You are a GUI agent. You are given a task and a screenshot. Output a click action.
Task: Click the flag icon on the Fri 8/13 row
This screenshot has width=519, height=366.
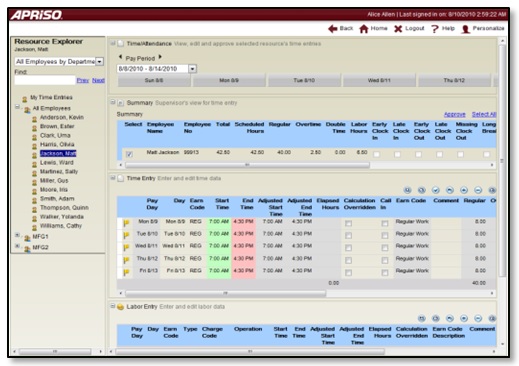point(126,272)
